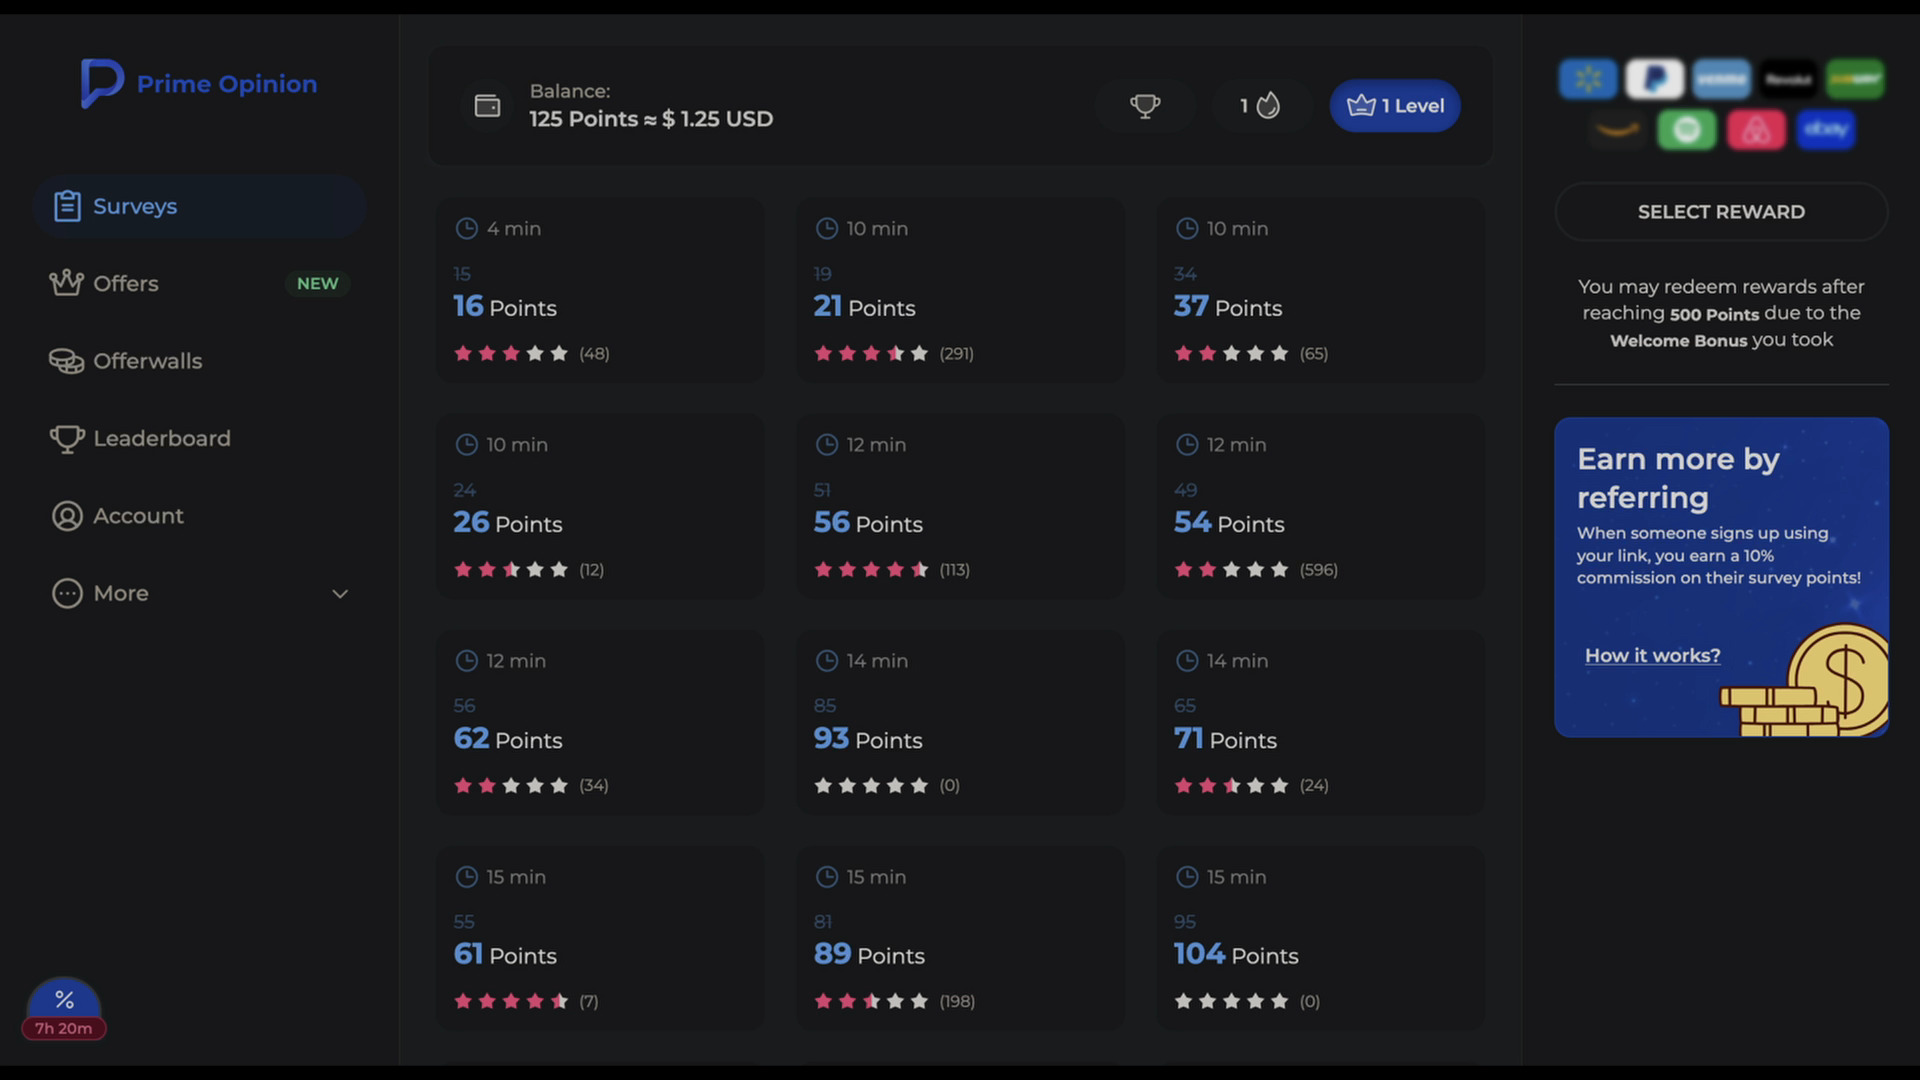Viewport: 1920px width, 1080px height.
Task: Open the Account page
Action: [138, 516]
